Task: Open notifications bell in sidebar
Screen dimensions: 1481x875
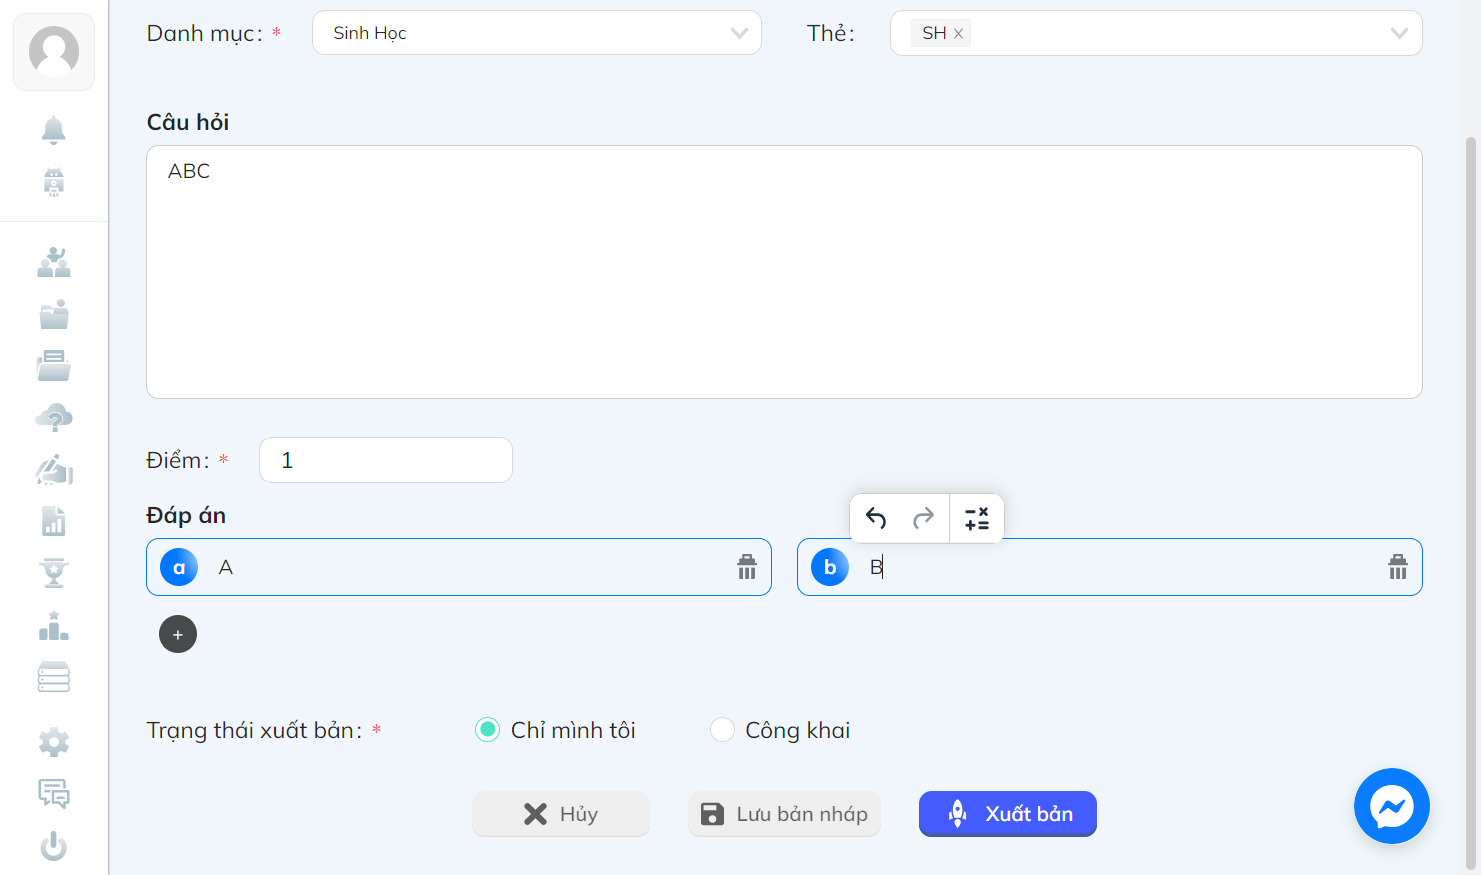Action: (54, 130)
